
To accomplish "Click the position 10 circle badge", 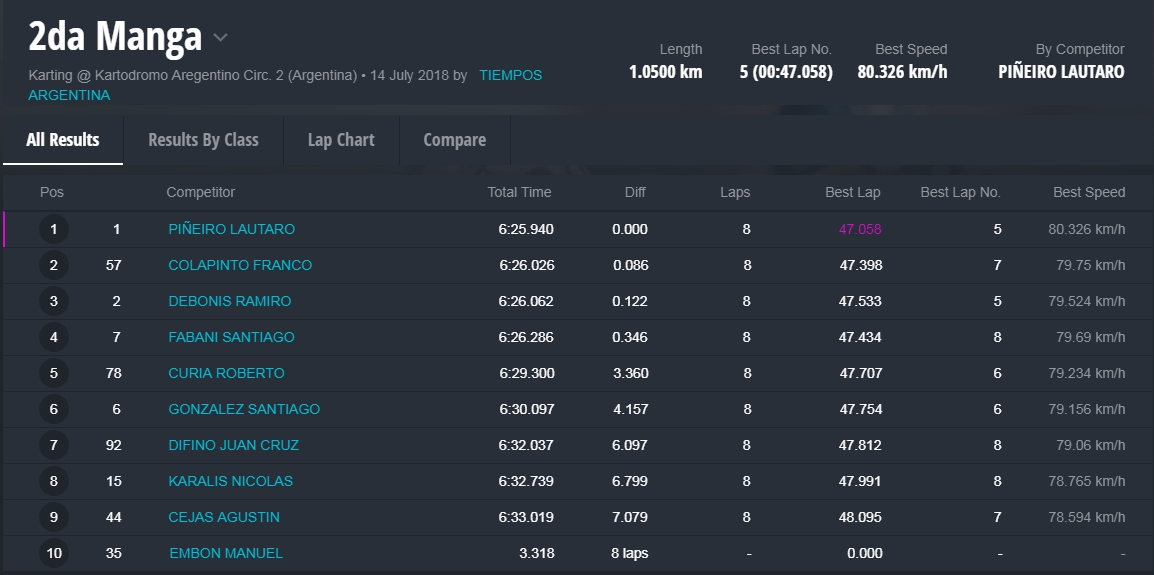I will point(54,553).
